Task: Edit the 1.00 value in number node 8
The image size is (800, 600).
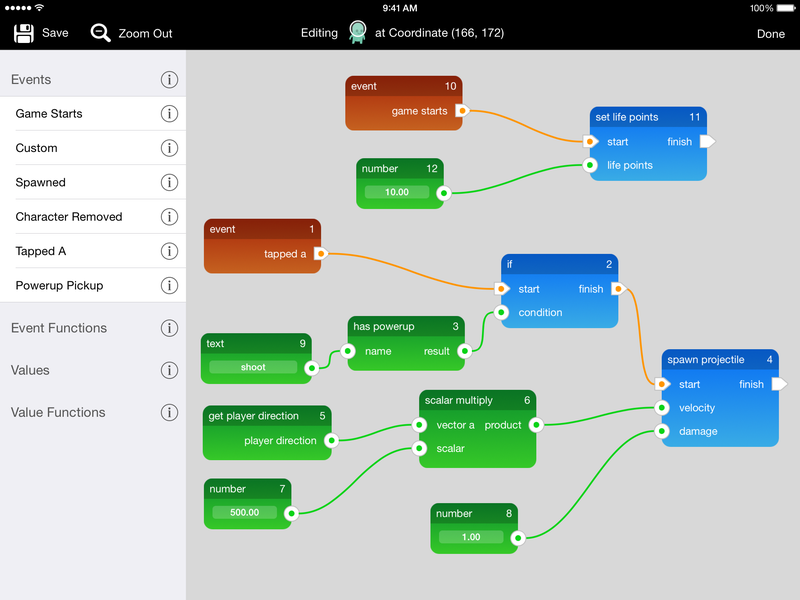Action: (x=471, y=537)
